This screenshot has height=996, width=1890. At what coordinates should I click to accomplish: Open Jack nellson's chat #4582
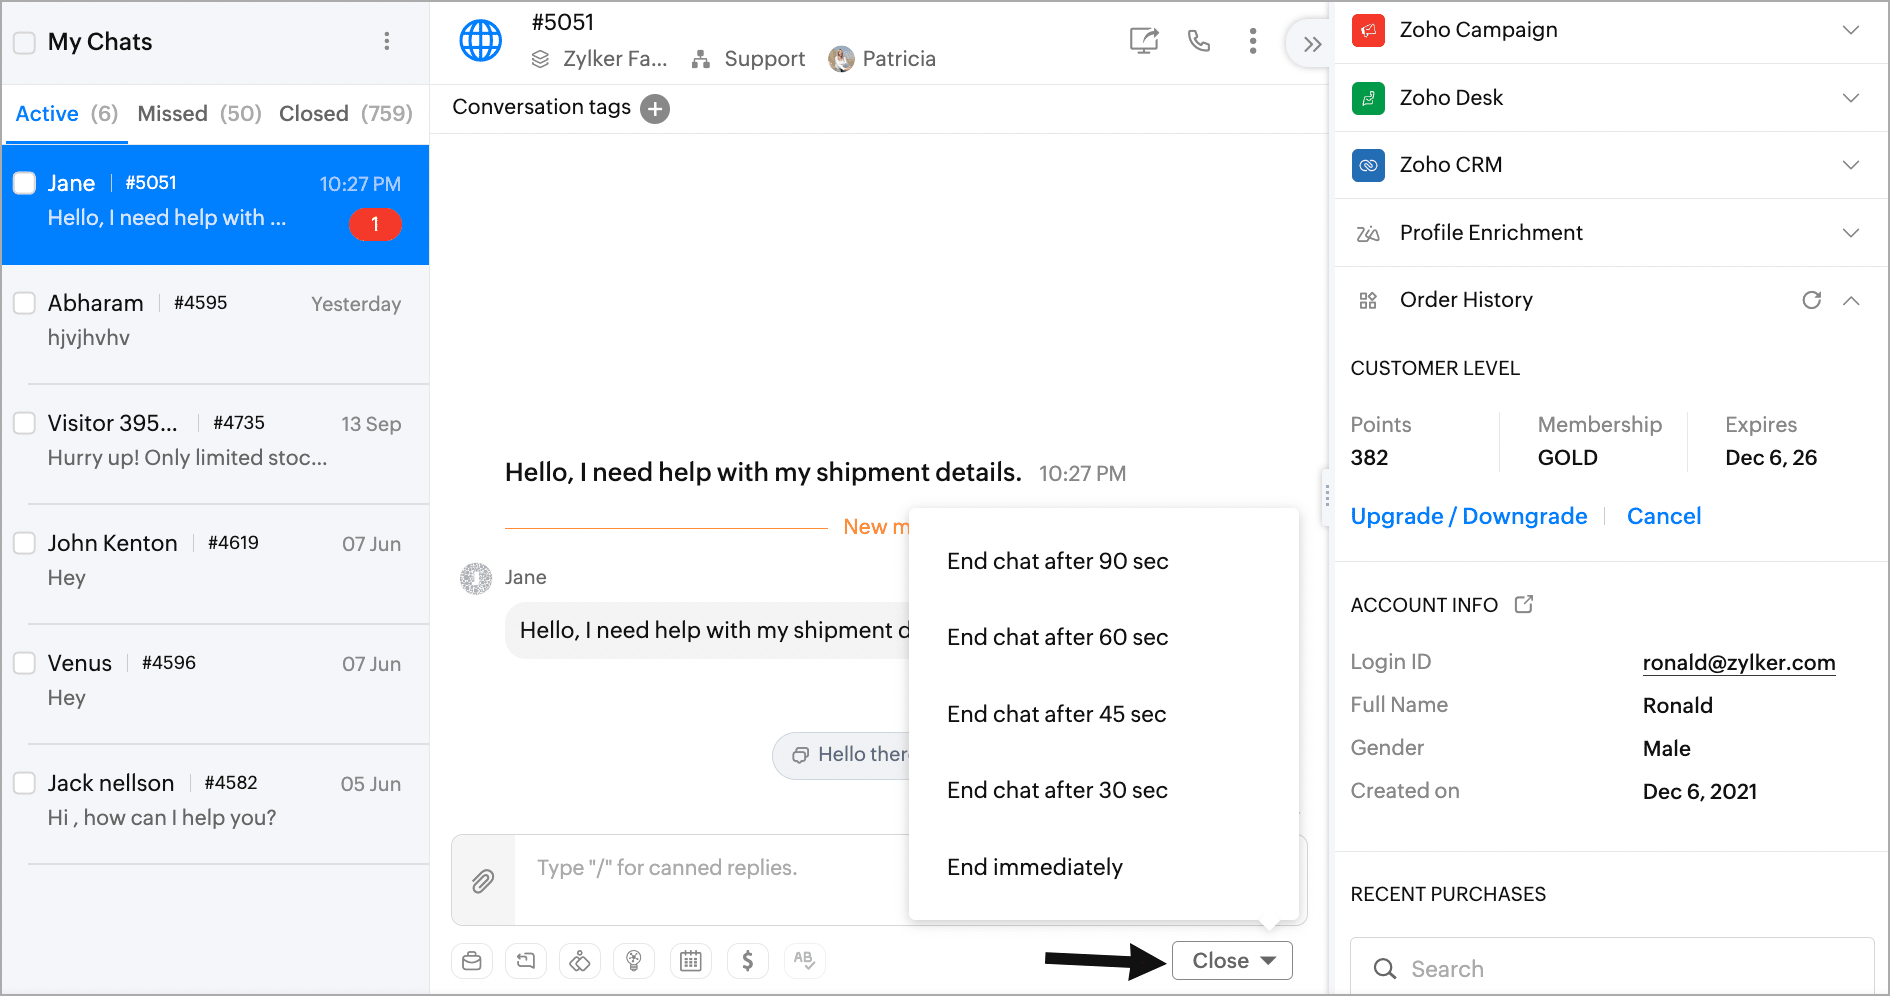click(216, 804)
